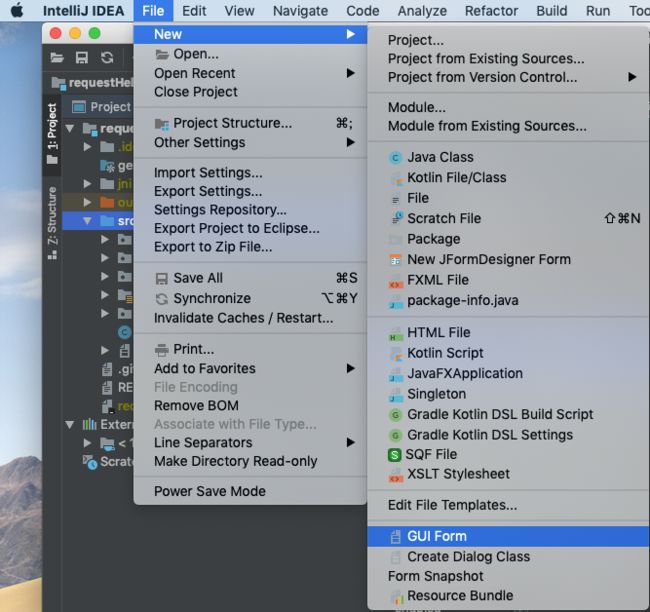Viewport: 650px width, 612px height.
Task: Select Kotlin File/Class entry
Action: pos(508,177)
